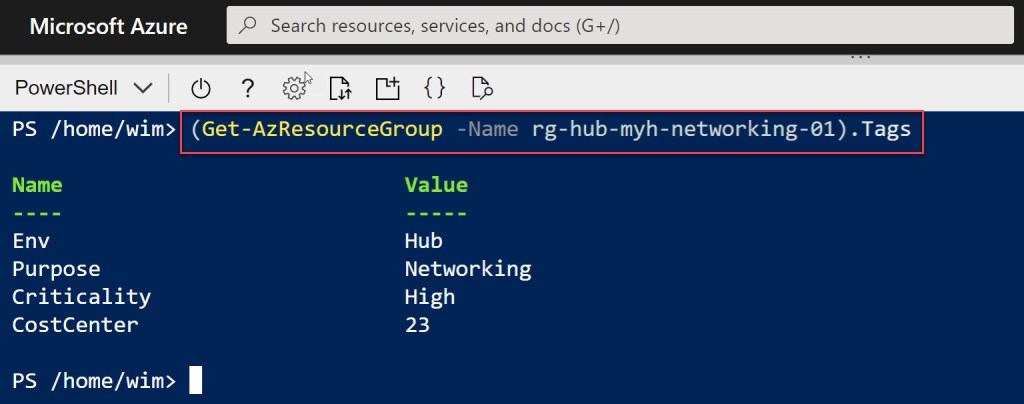1024x404 pixels.
Task: Click the dropdown chevron beside PowerShell
Action: (143, 88)
